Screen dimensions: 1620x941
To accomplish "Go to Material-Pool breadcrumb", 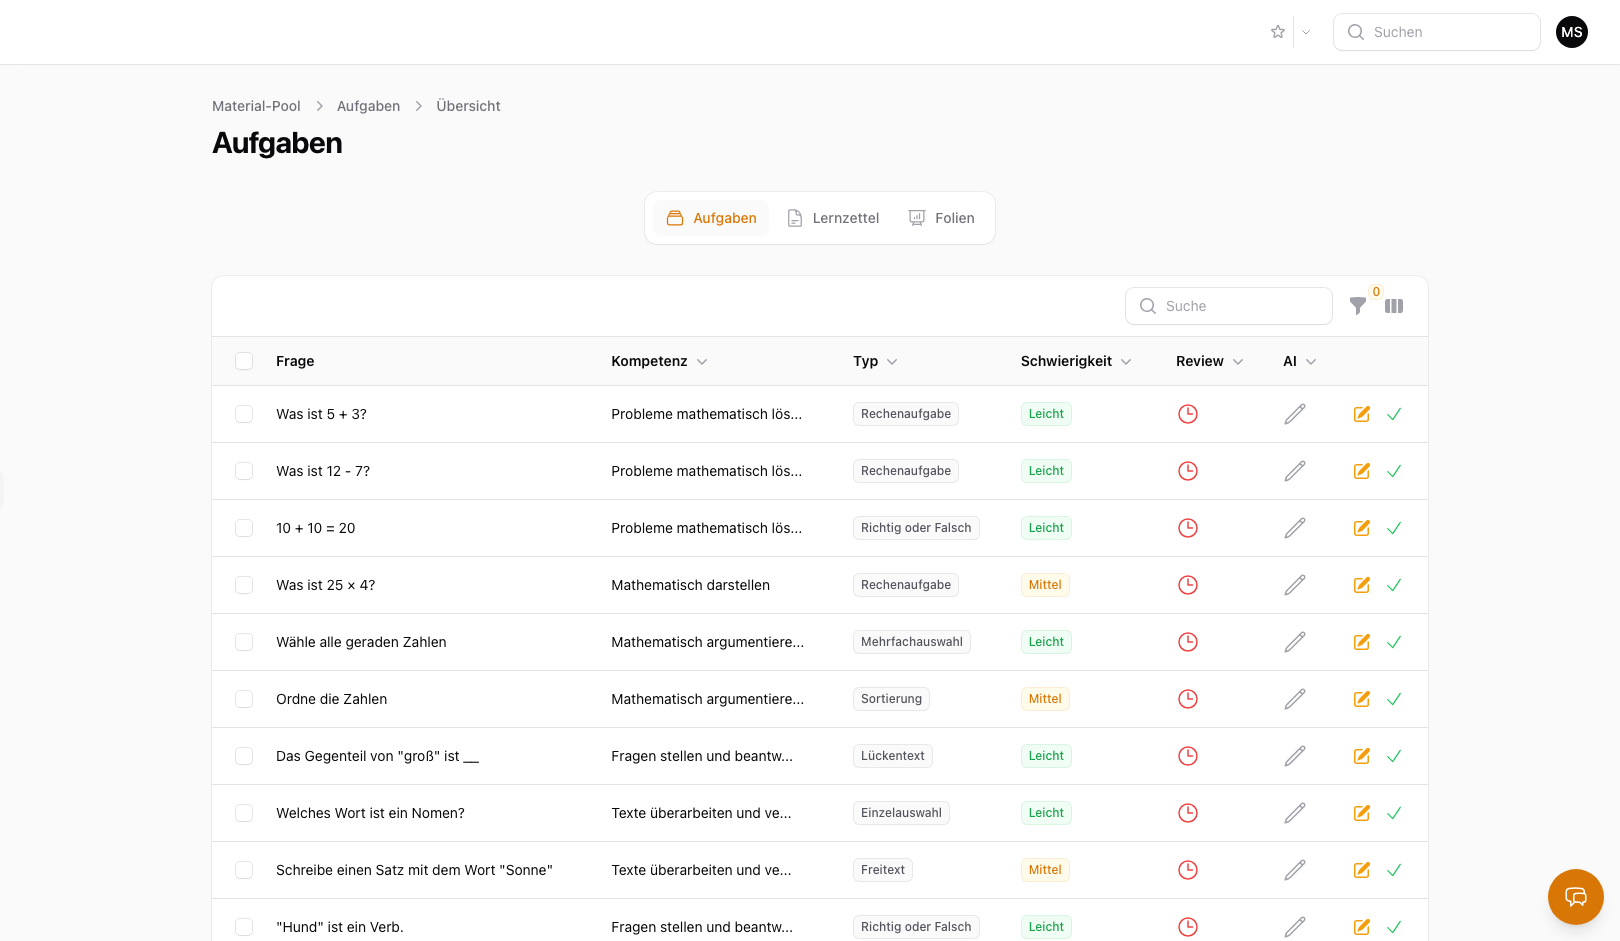I will pyautogui.click(x=256, y=106).
